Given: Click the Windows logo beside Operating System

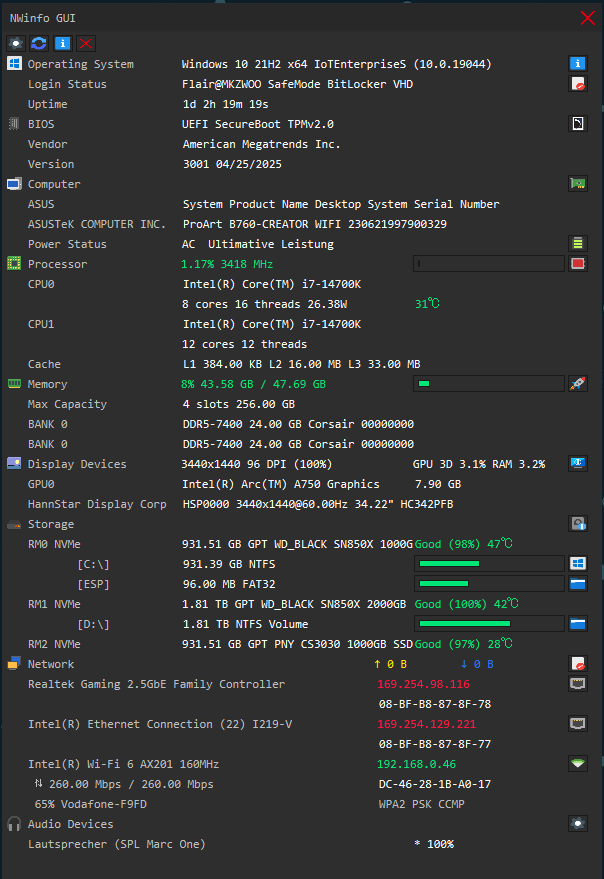Looking at the screenshot, I should coord(14,63).
